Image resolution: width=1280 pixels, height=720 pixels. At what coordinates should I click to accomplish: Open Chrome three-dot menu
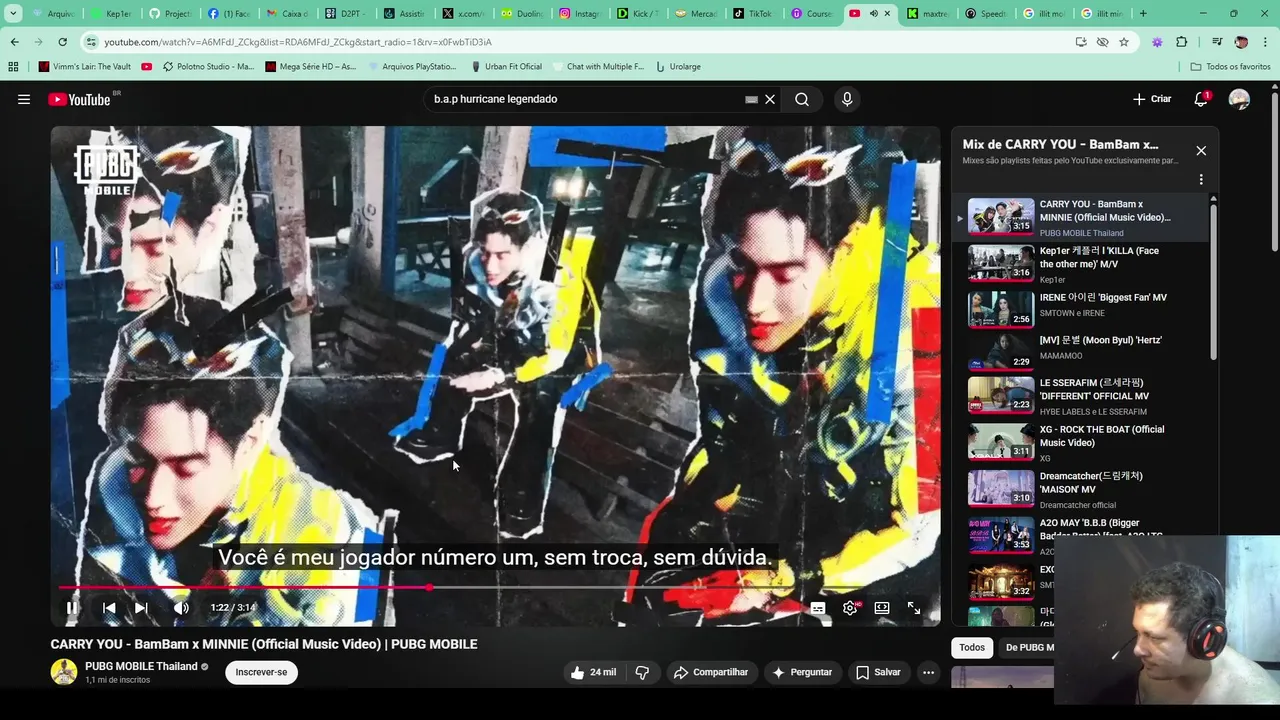tap(1264, 42)
